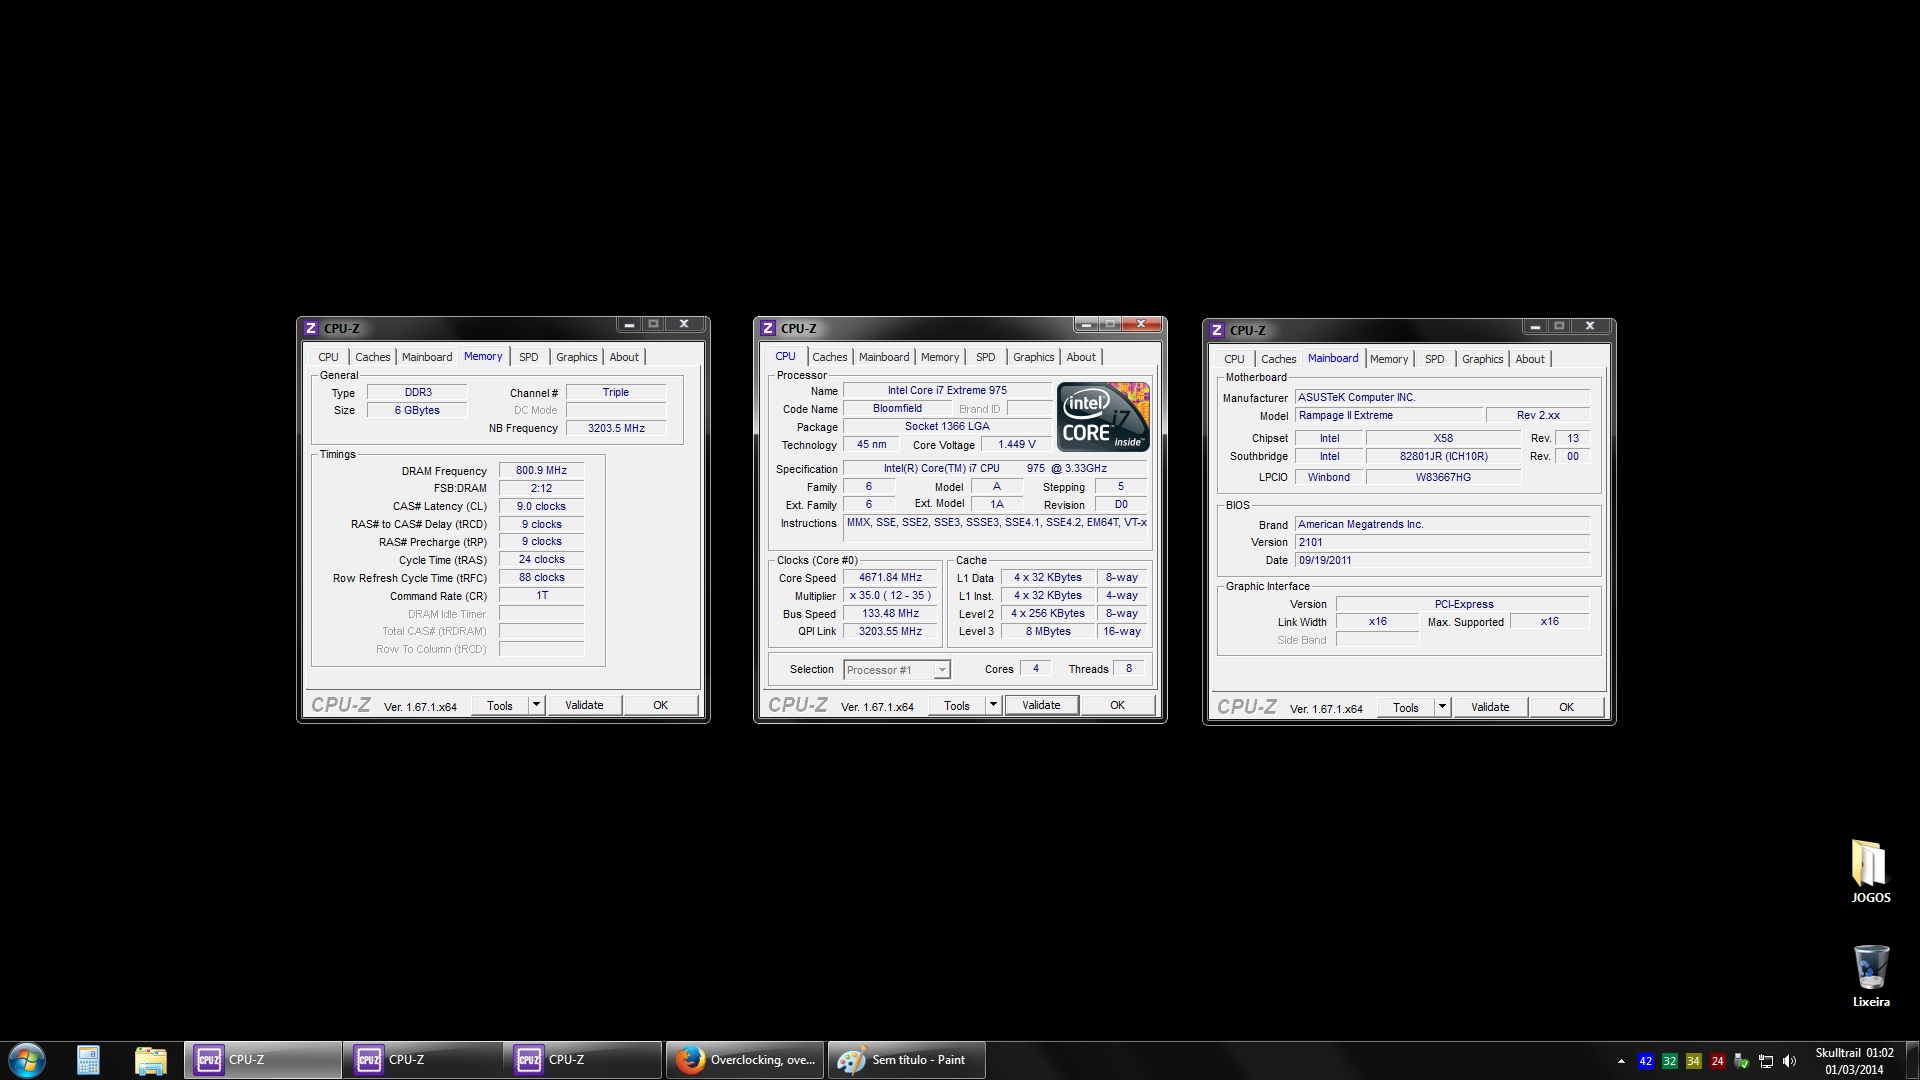Click the Rampage II Extreme model field
Image resolution: width=1920 pixels, height=1080 pixels.
coord(1388,415)
